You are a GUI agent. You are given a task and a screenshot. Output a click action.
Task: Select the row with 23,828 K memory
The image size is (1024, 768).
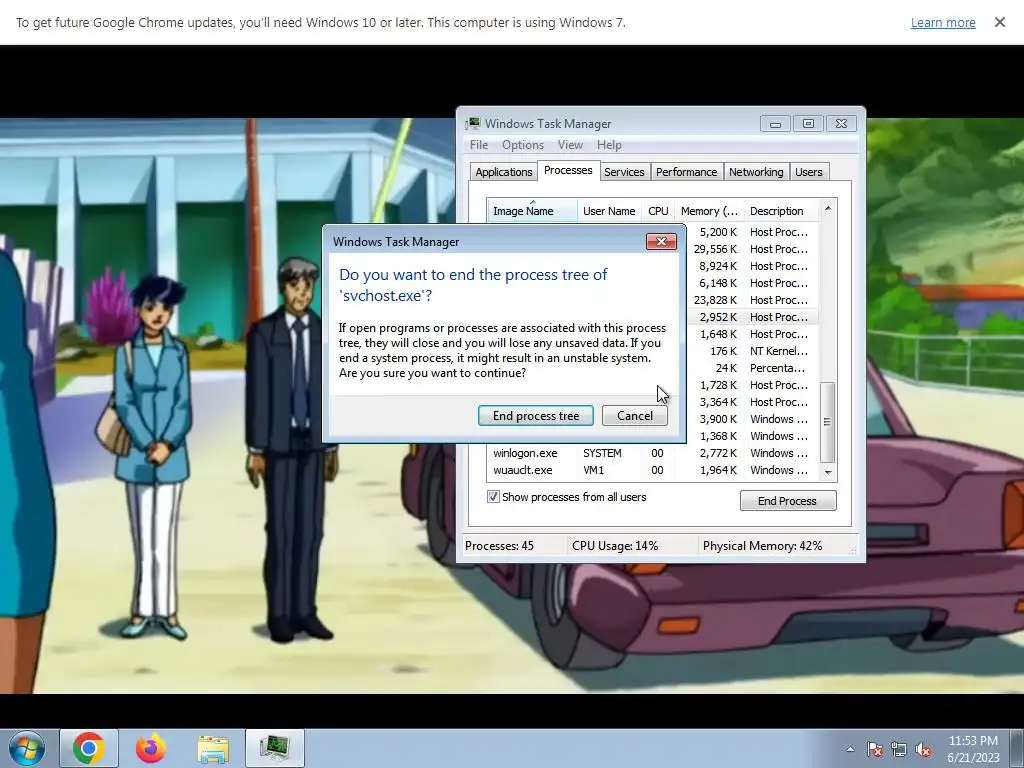pyautogui.click(x=751, y=300)
